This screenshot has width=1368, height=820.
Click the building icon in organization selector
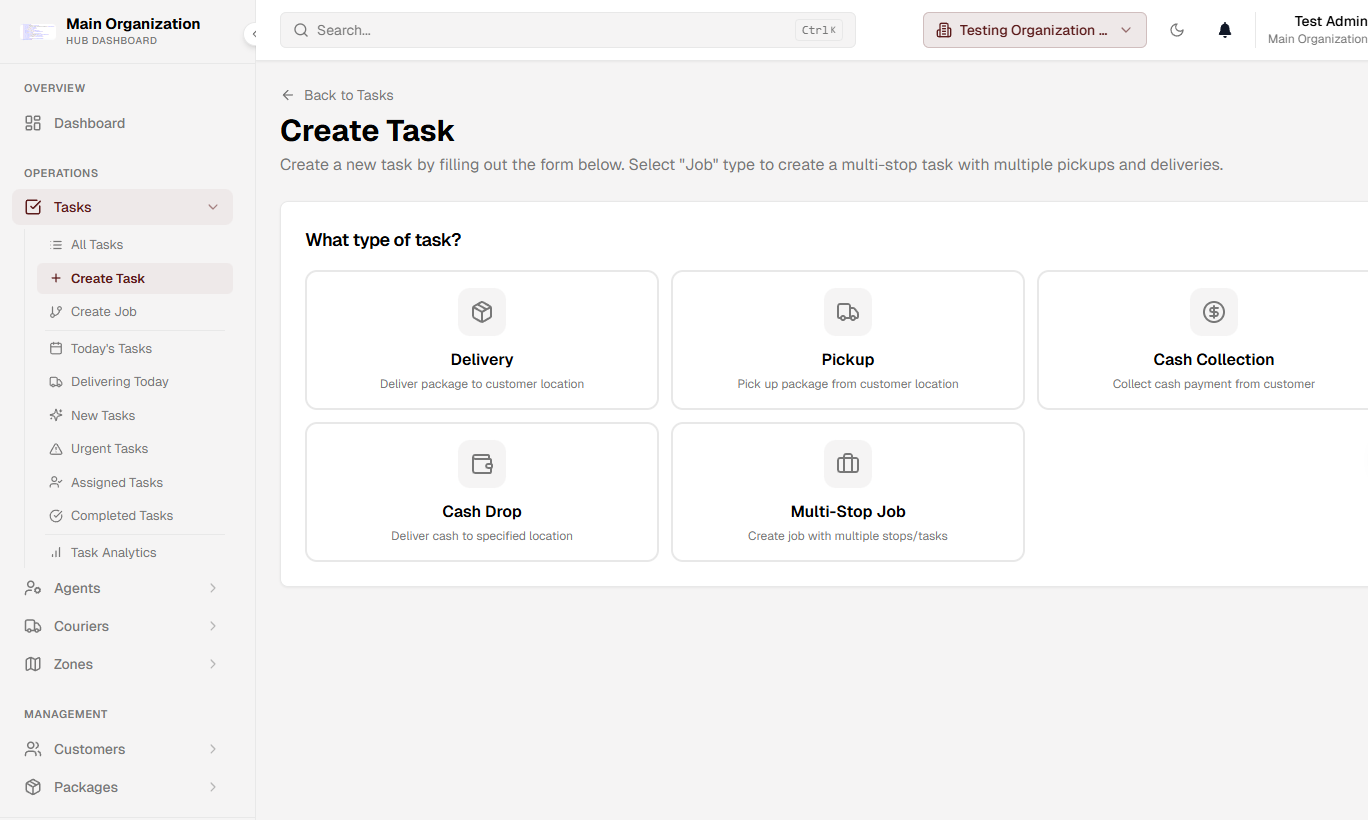(943, 30)
